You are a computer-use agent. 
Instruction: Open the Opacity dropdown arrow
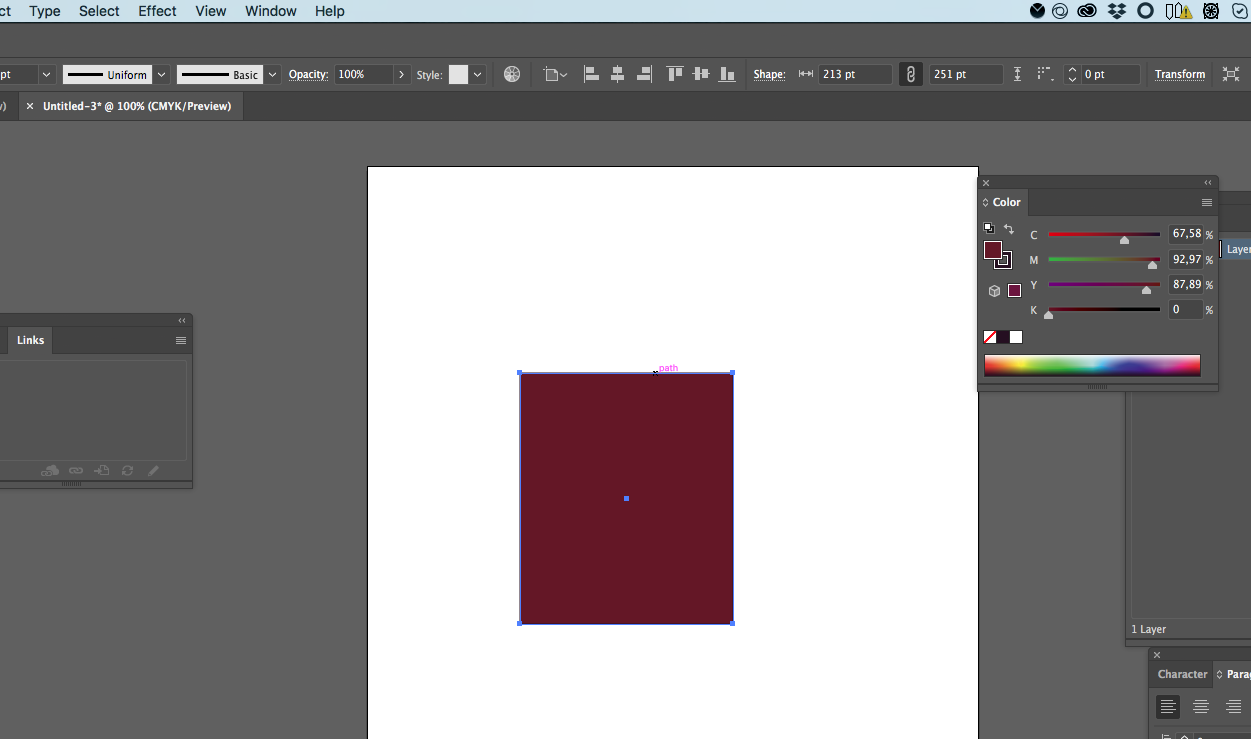click(401, 74)
